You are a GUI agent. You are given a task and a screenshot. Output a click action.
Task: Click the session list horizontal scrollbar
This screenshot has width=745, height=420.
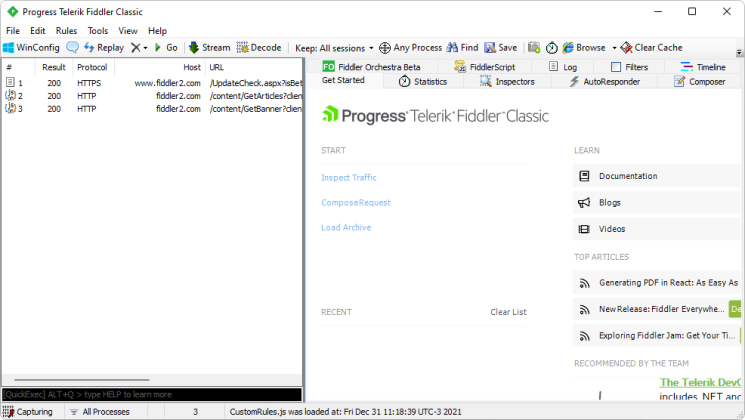82,380
